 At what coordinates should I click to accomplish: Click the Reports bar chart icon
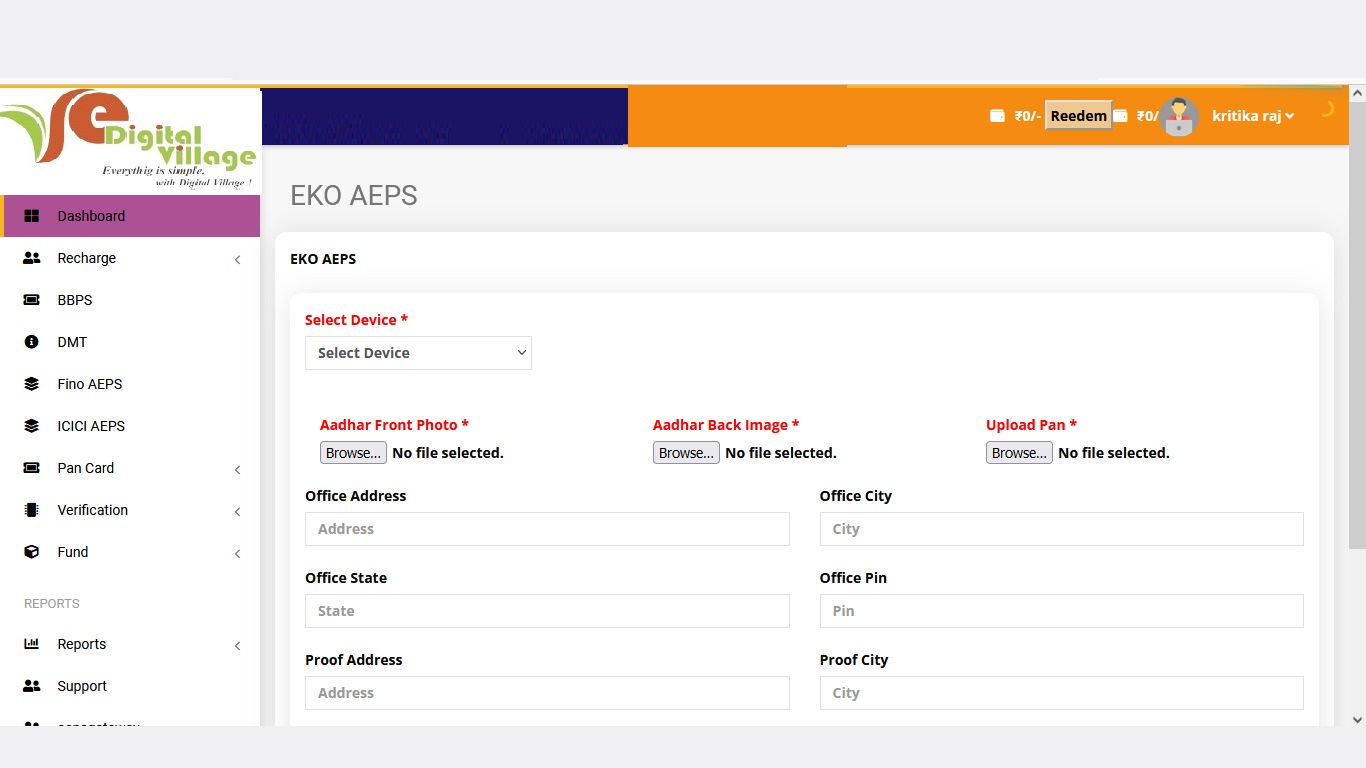tap(31, 644)
